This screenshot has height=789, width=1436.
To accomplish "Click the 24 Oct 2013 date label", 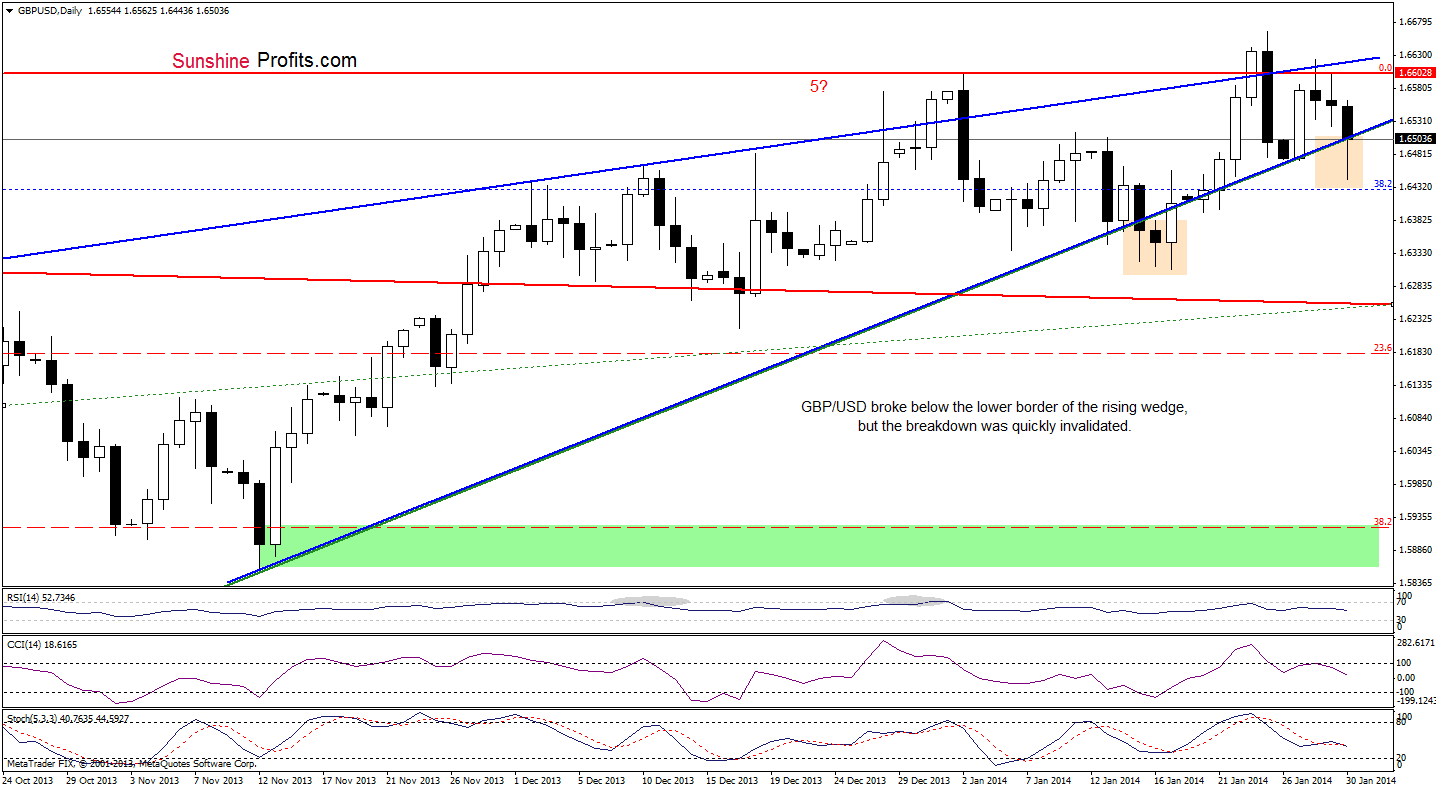I will coord(30,780).
